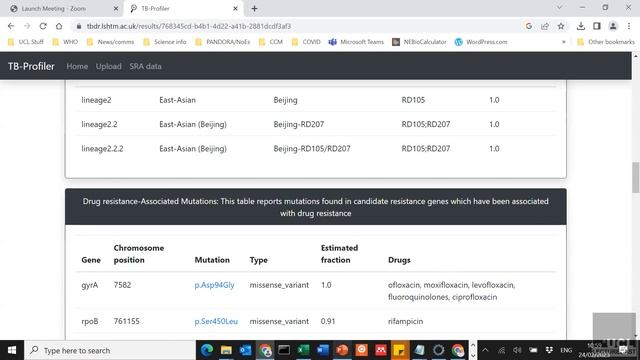Select chromosome position 761155

127,321
